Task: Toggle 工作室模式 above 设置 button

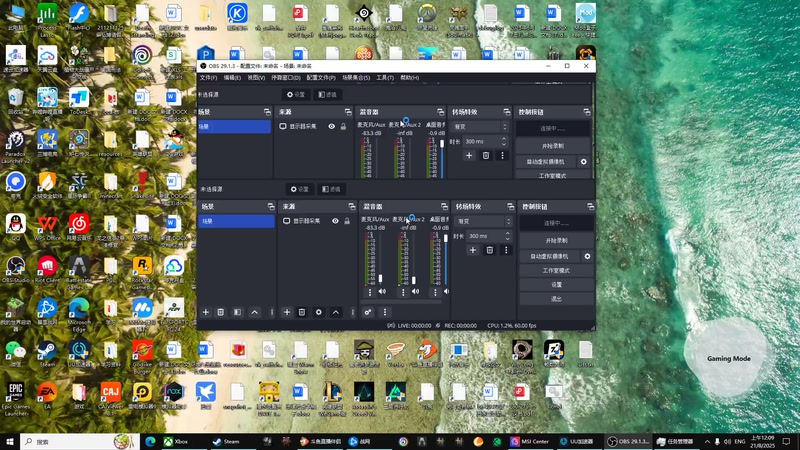Action: pyautogui.click(x=556, y=270)
